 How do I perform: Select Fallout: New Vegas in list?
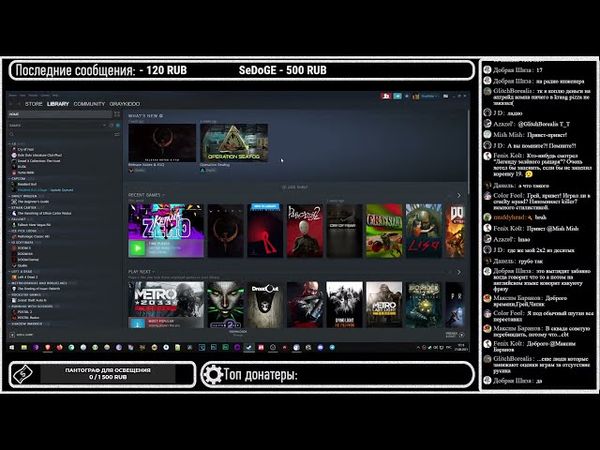[x=34, y=225]
